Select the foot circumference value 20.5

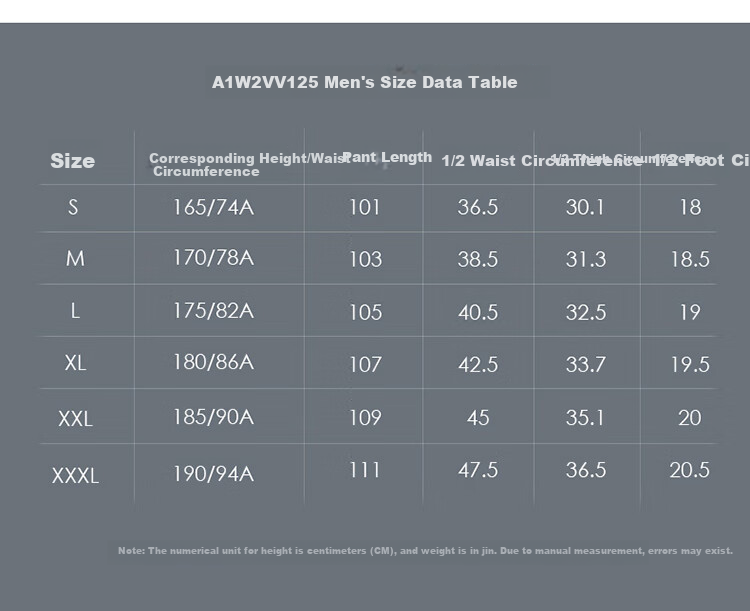[x=689, y=470]
